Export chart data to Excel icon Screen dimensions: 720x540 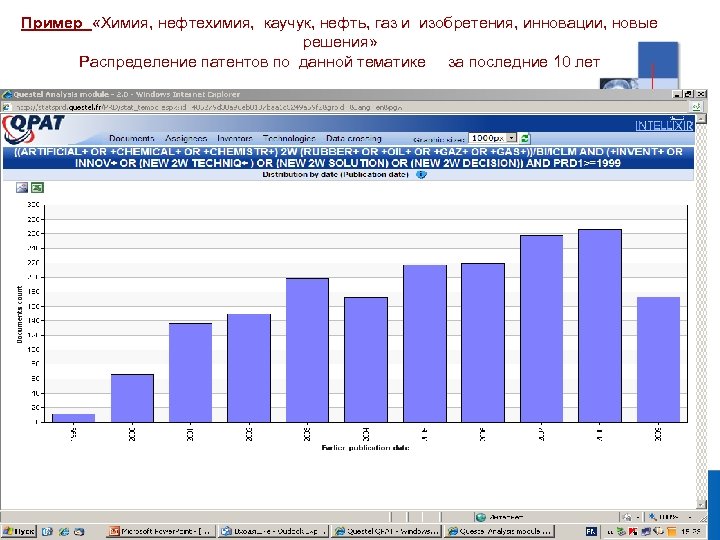37,187
